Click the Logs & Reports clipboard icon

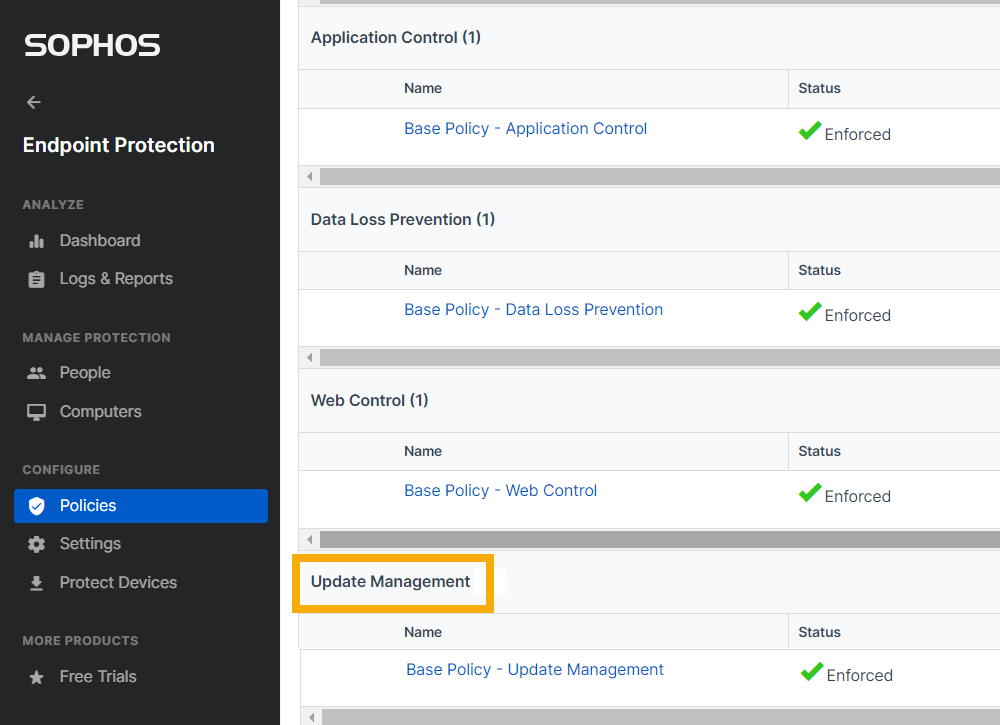pyautogui.click(x=37, y=279)
